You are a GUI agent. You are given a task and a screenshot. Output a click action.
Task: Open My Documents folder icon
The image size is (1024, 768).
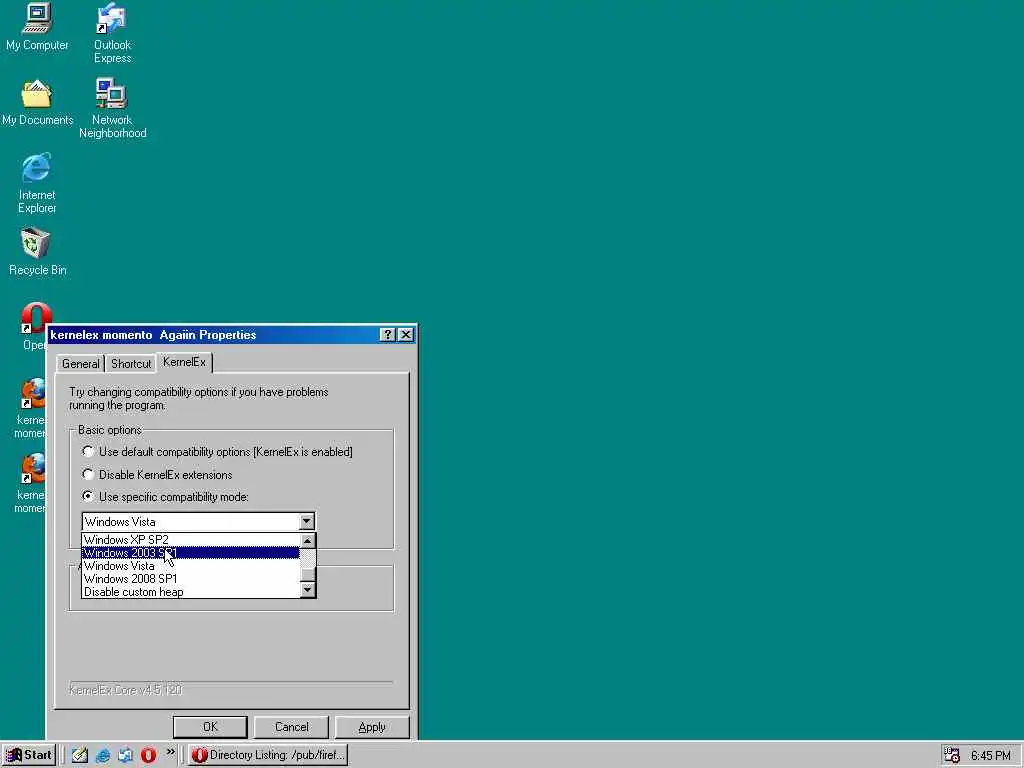[37, 103]
